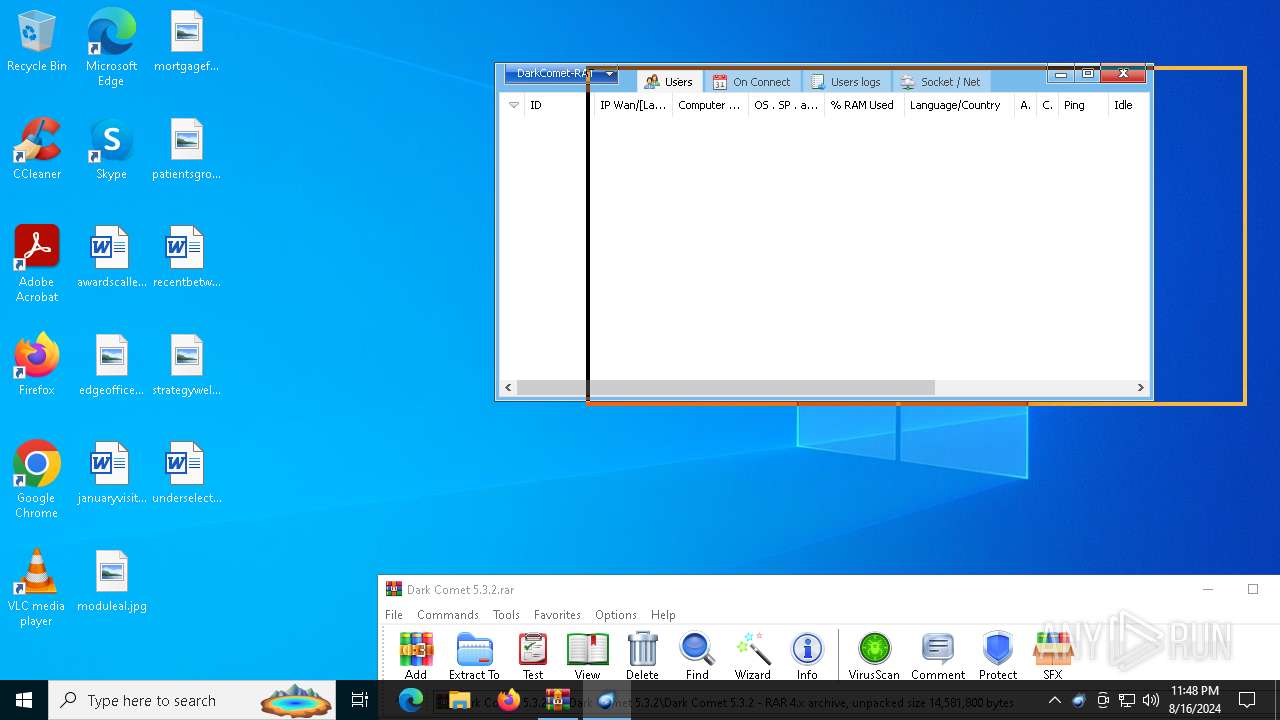Open the Users logs tab
Screen dimensions: 1280x720
pyautogui.click(x=845, y=82)
